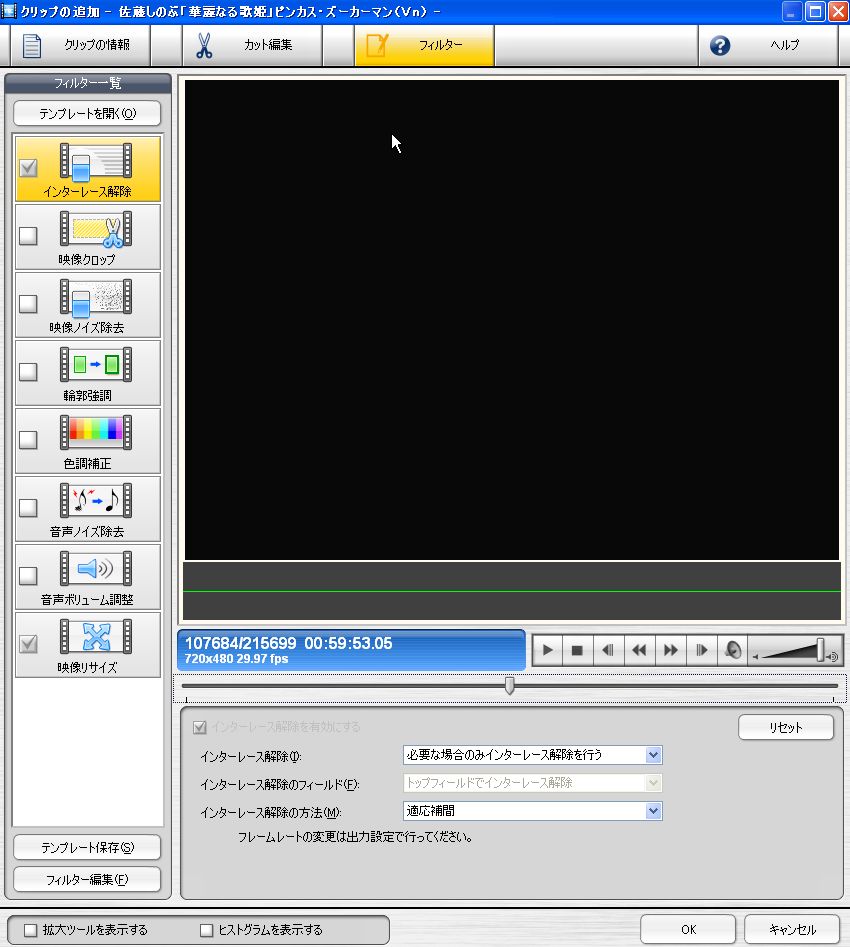Check 拡大ツールを表示する option
The image size is (850, 947).
tap(30, 929)
